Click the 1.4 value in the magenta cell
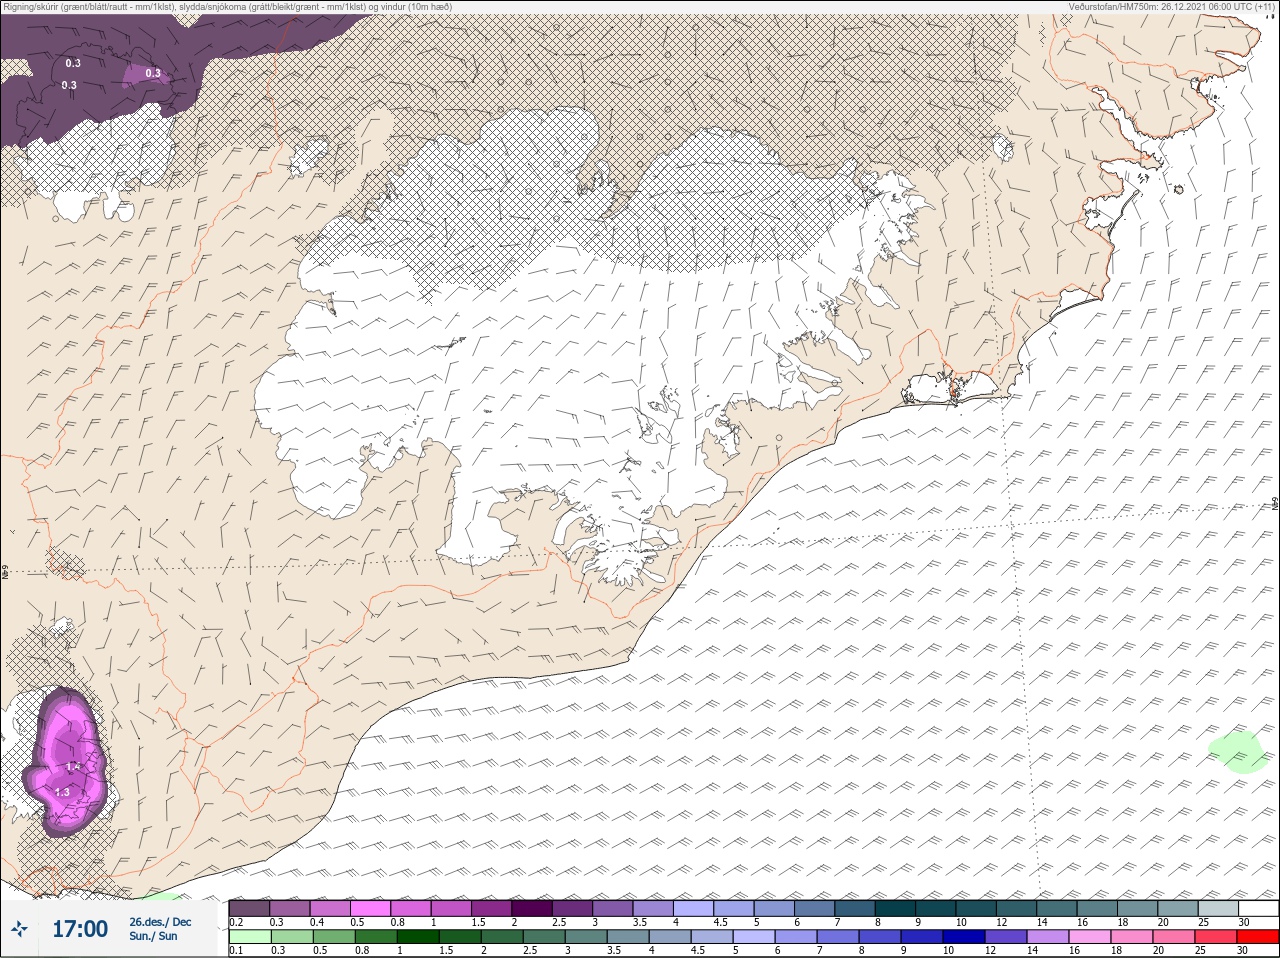Viewport: 1280px width, 958px height. click(72, 766)
